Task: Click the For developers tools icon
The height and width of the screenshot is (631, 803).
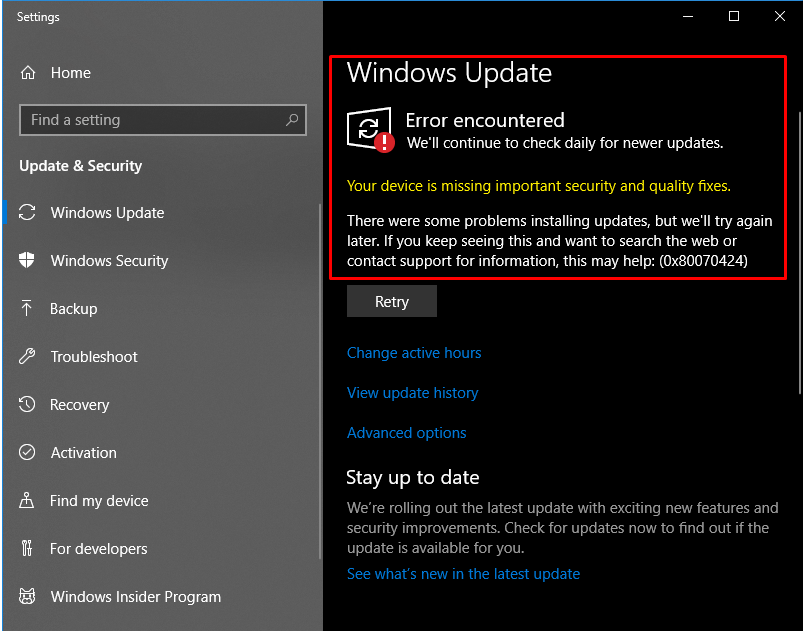Action: pyautogui.click(x=27, y=548)
